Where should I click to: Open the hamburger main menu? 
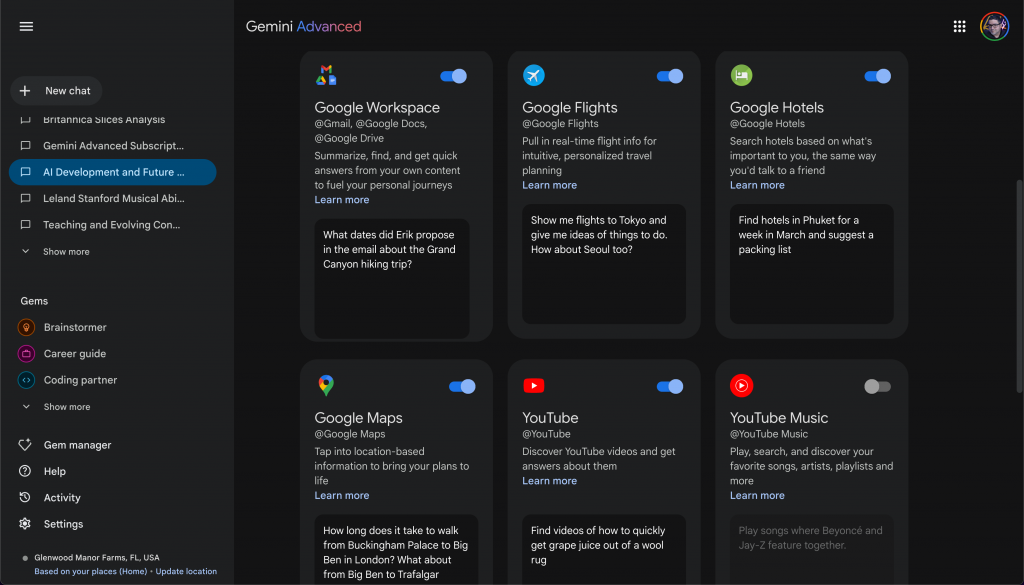[26, 26]
